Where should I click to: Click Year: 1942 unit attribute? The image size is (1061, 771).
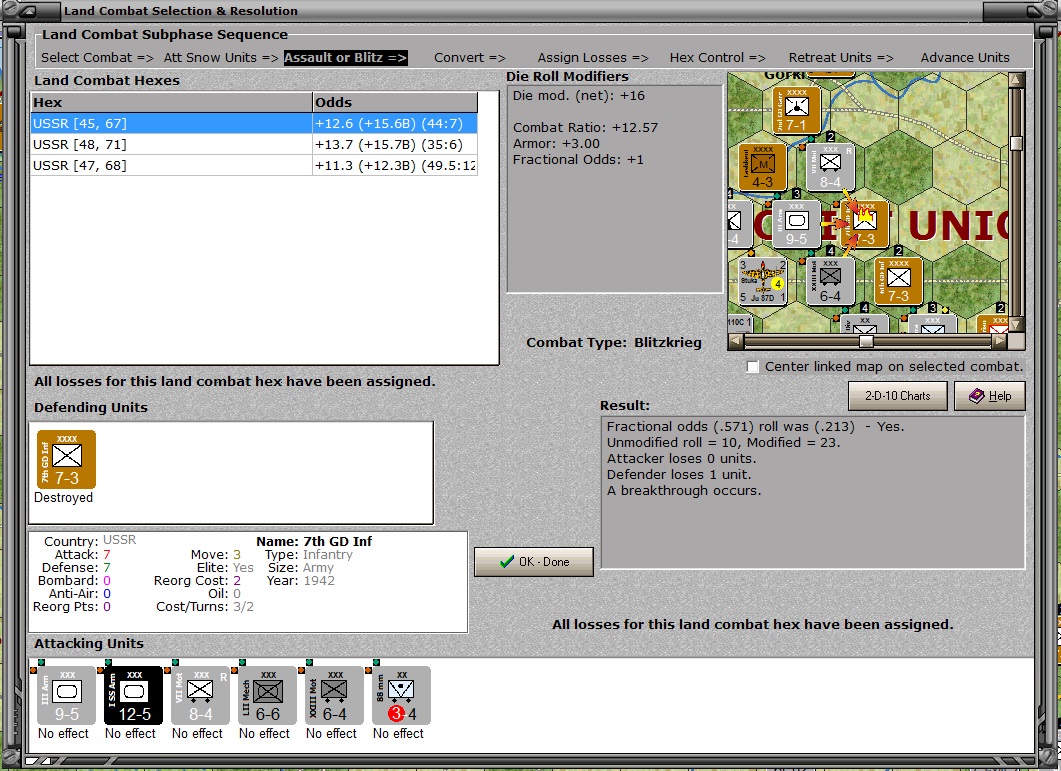tap(300, 580)
